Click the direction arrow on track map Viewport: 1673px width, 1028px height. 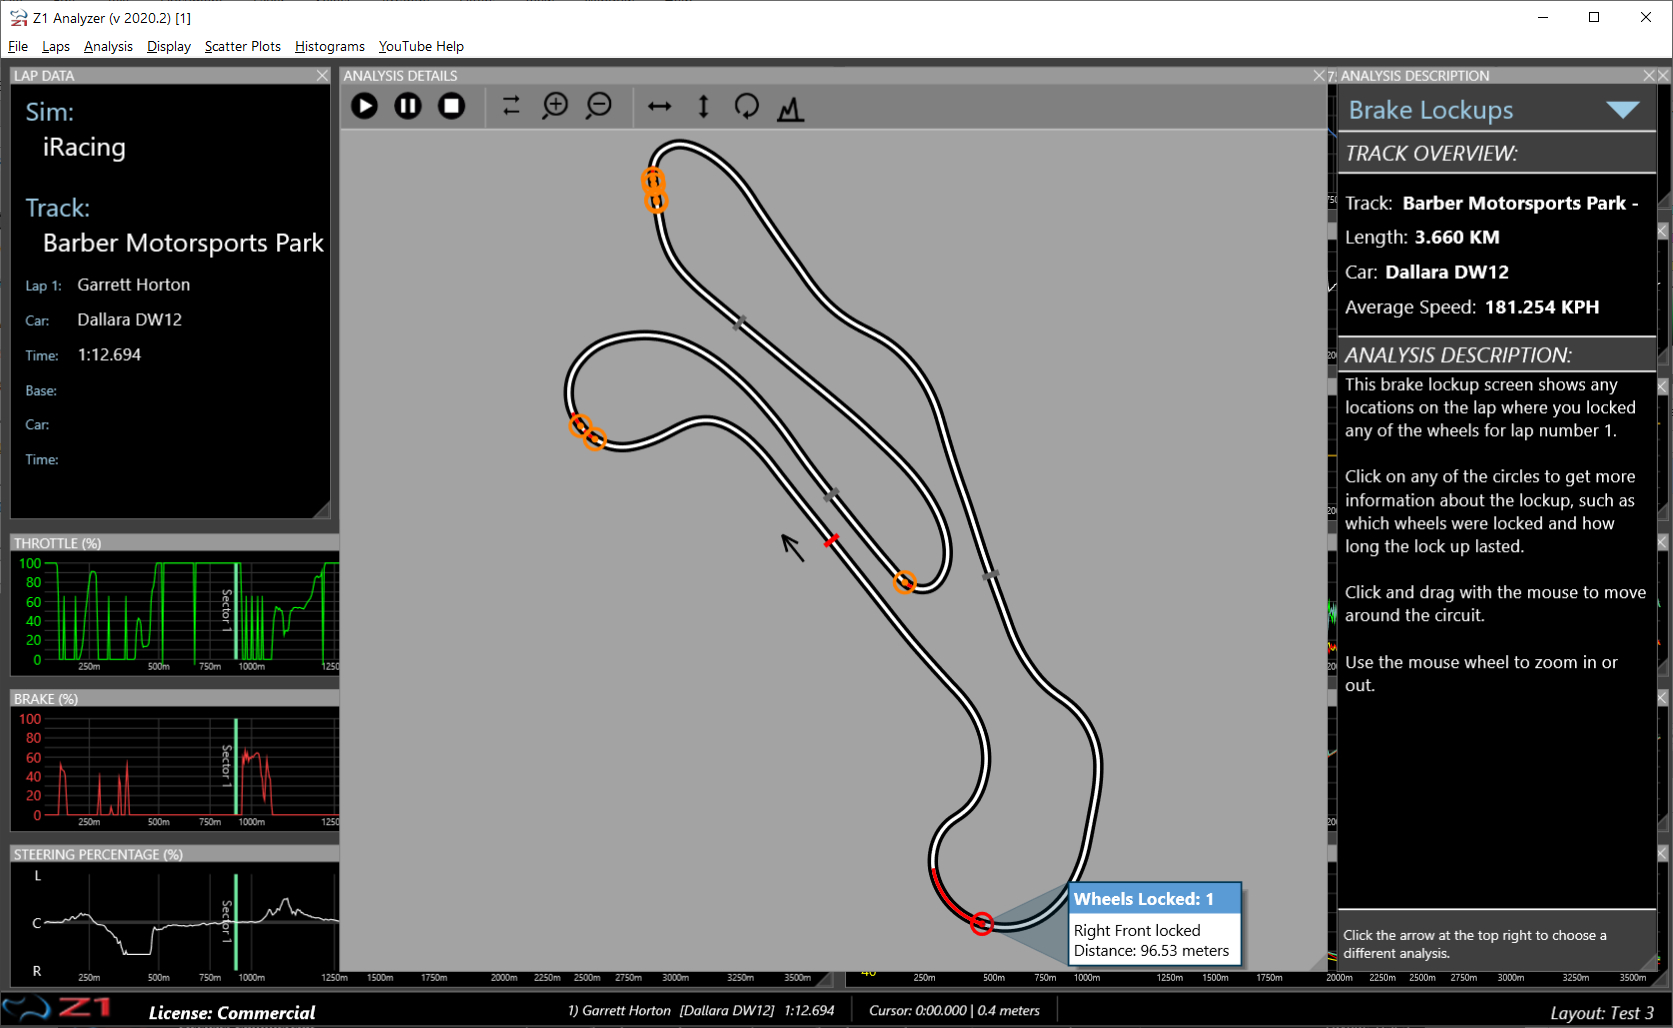[x=793, y=547]
